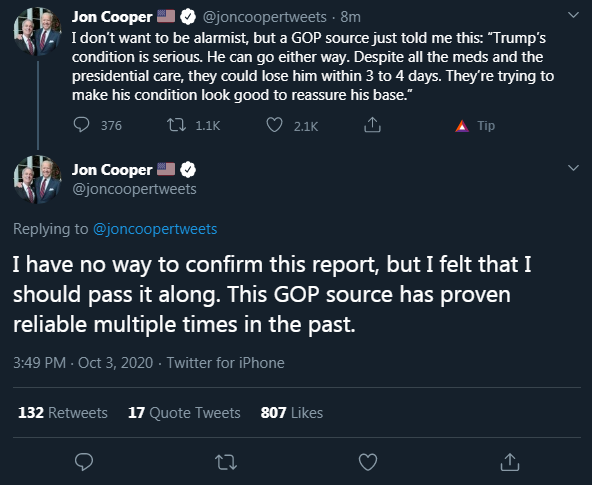Share the first tweet via upload icon
592x485 pixels.
click(x=372, y=125)
